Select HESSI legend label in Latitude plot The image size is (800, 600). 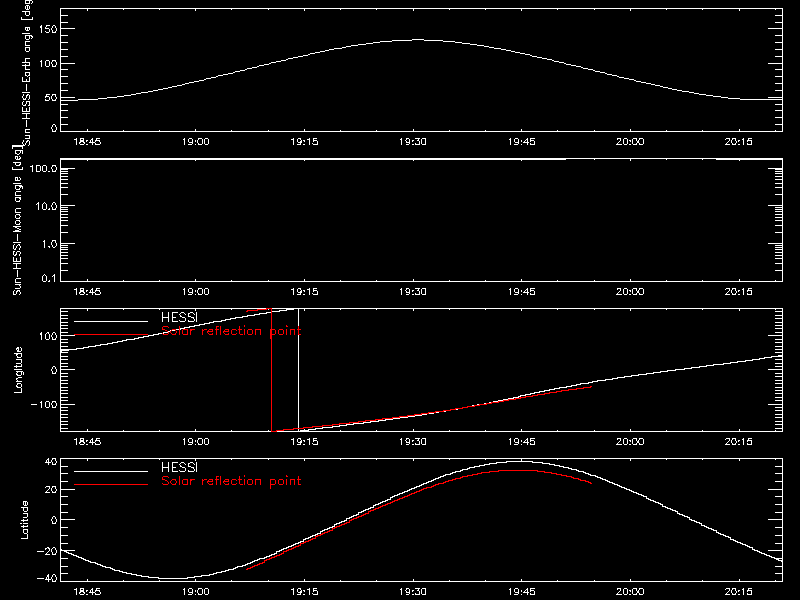pyautogui.click(x=179, y=467)
